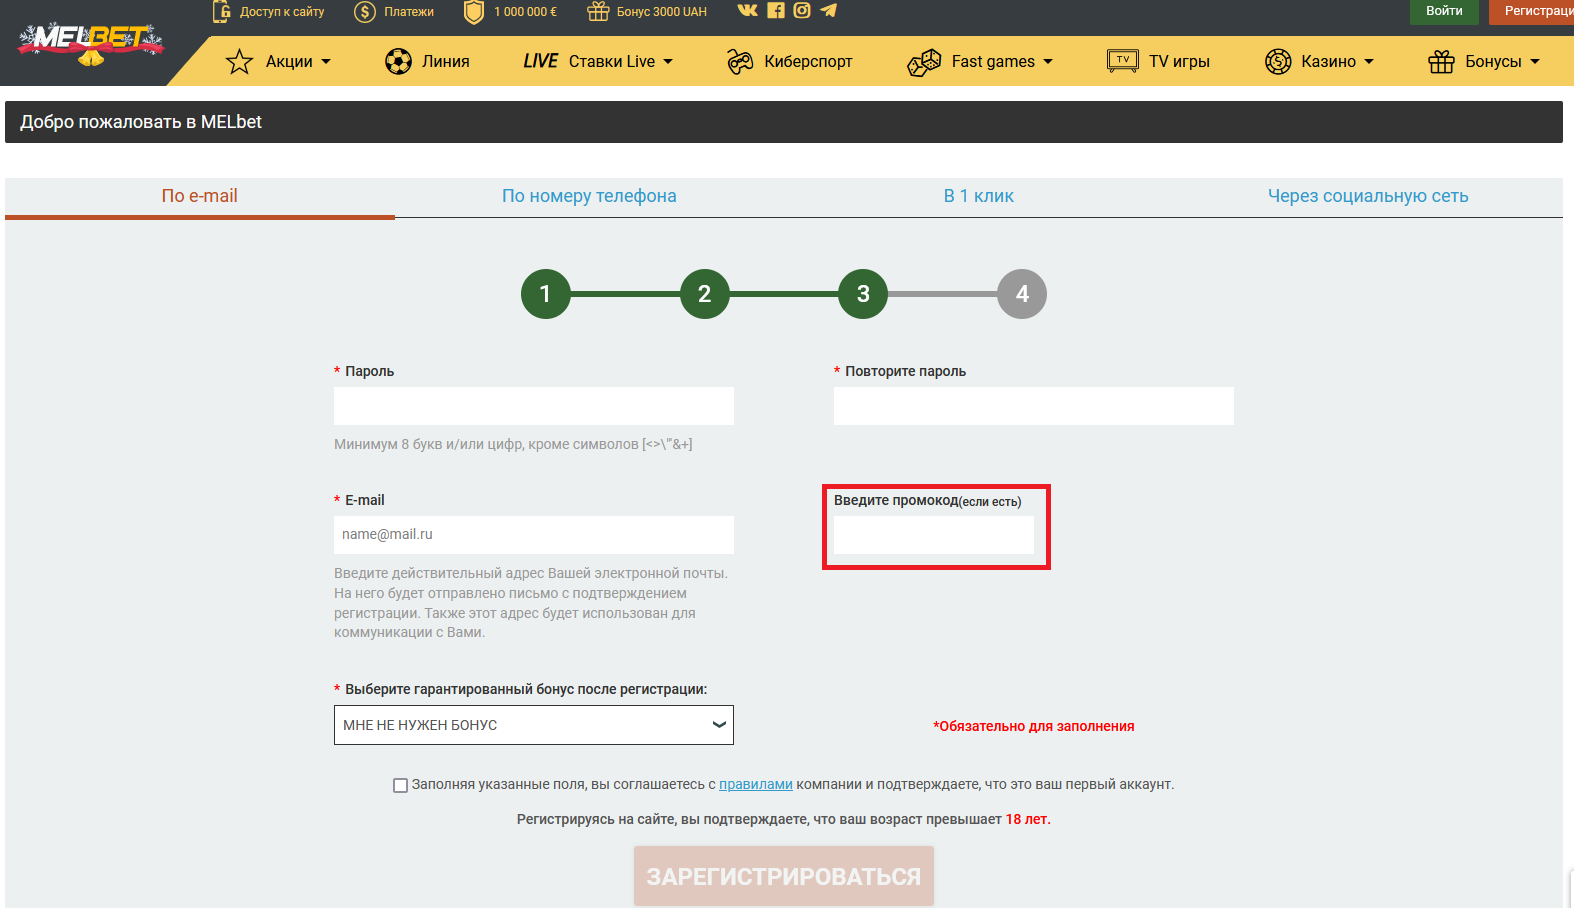Screen dimensions: 1574x908
Task: Select the По e-mail registration tab
Action: tap(200, 196)
